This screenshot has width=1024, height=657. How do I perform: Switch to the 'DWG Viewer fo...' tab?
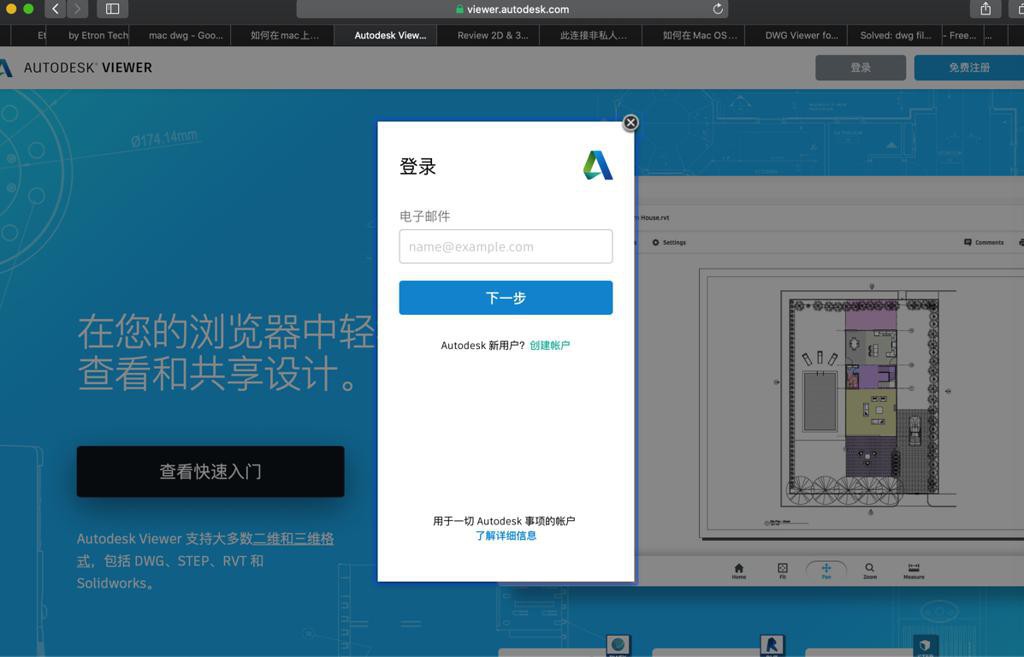click(801, 35)
